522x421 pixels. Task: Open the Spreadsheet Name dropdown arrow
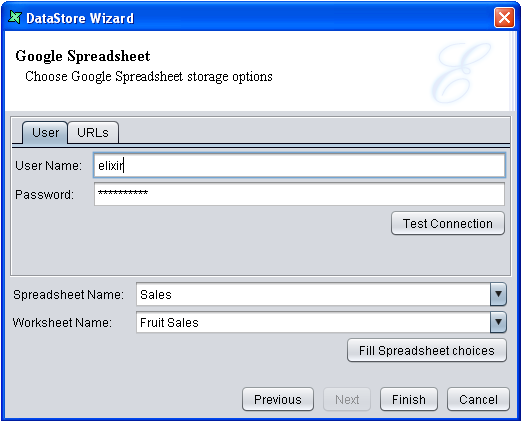coord(498,294)
